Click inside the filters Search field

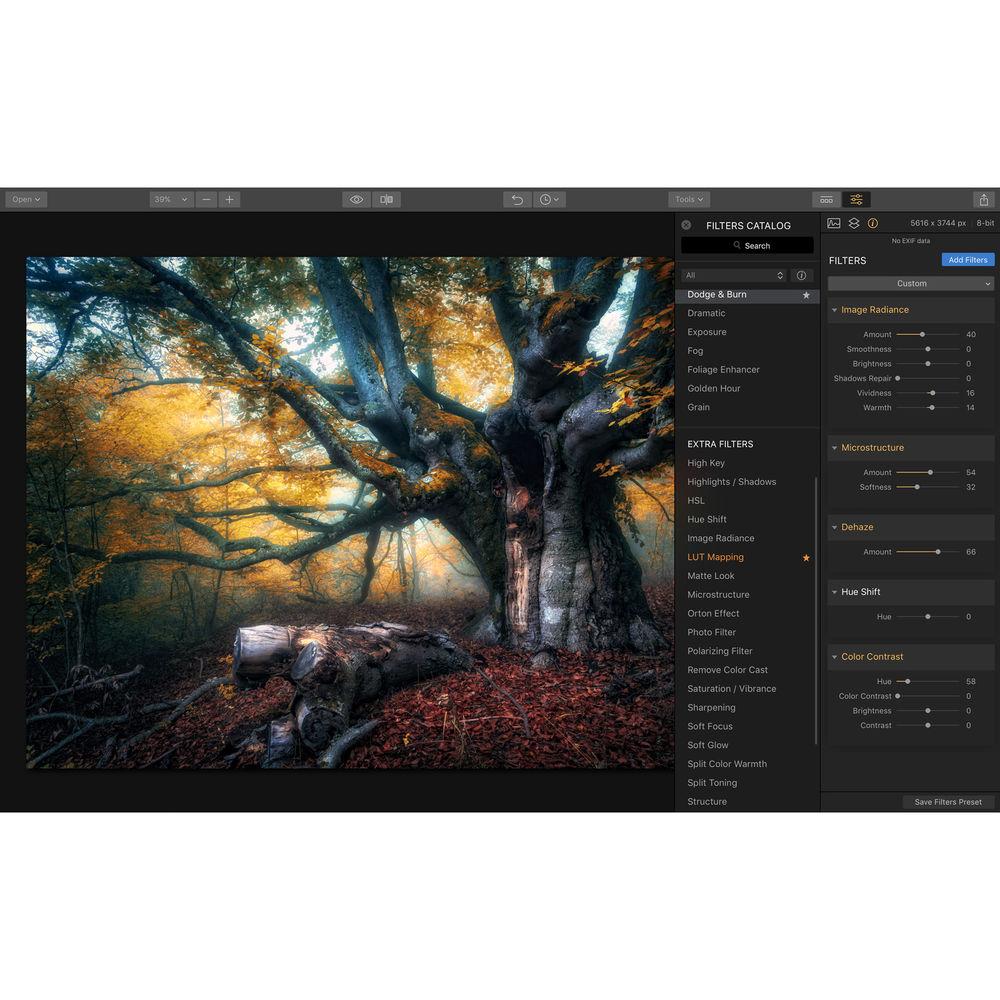pos(746,245)
